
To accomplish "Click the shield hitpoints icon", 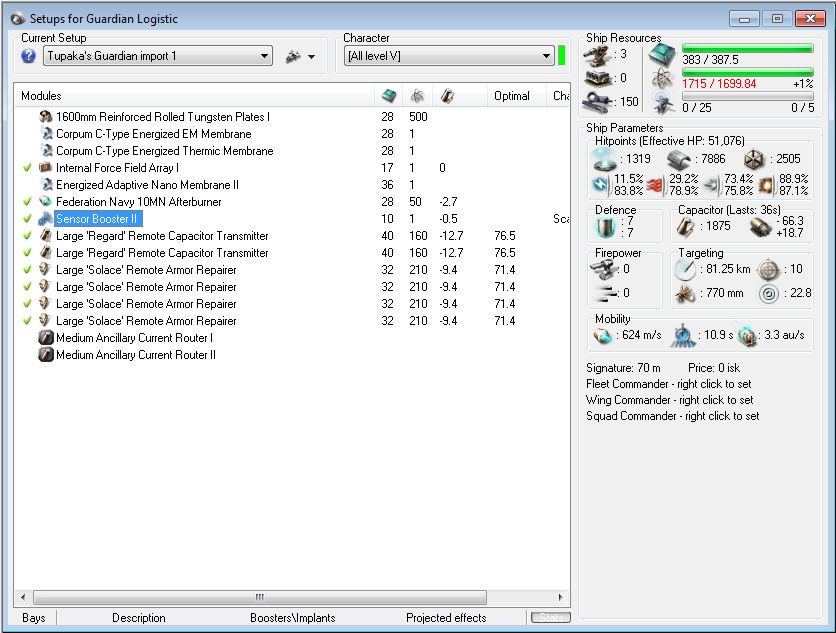I will (605, 159).
